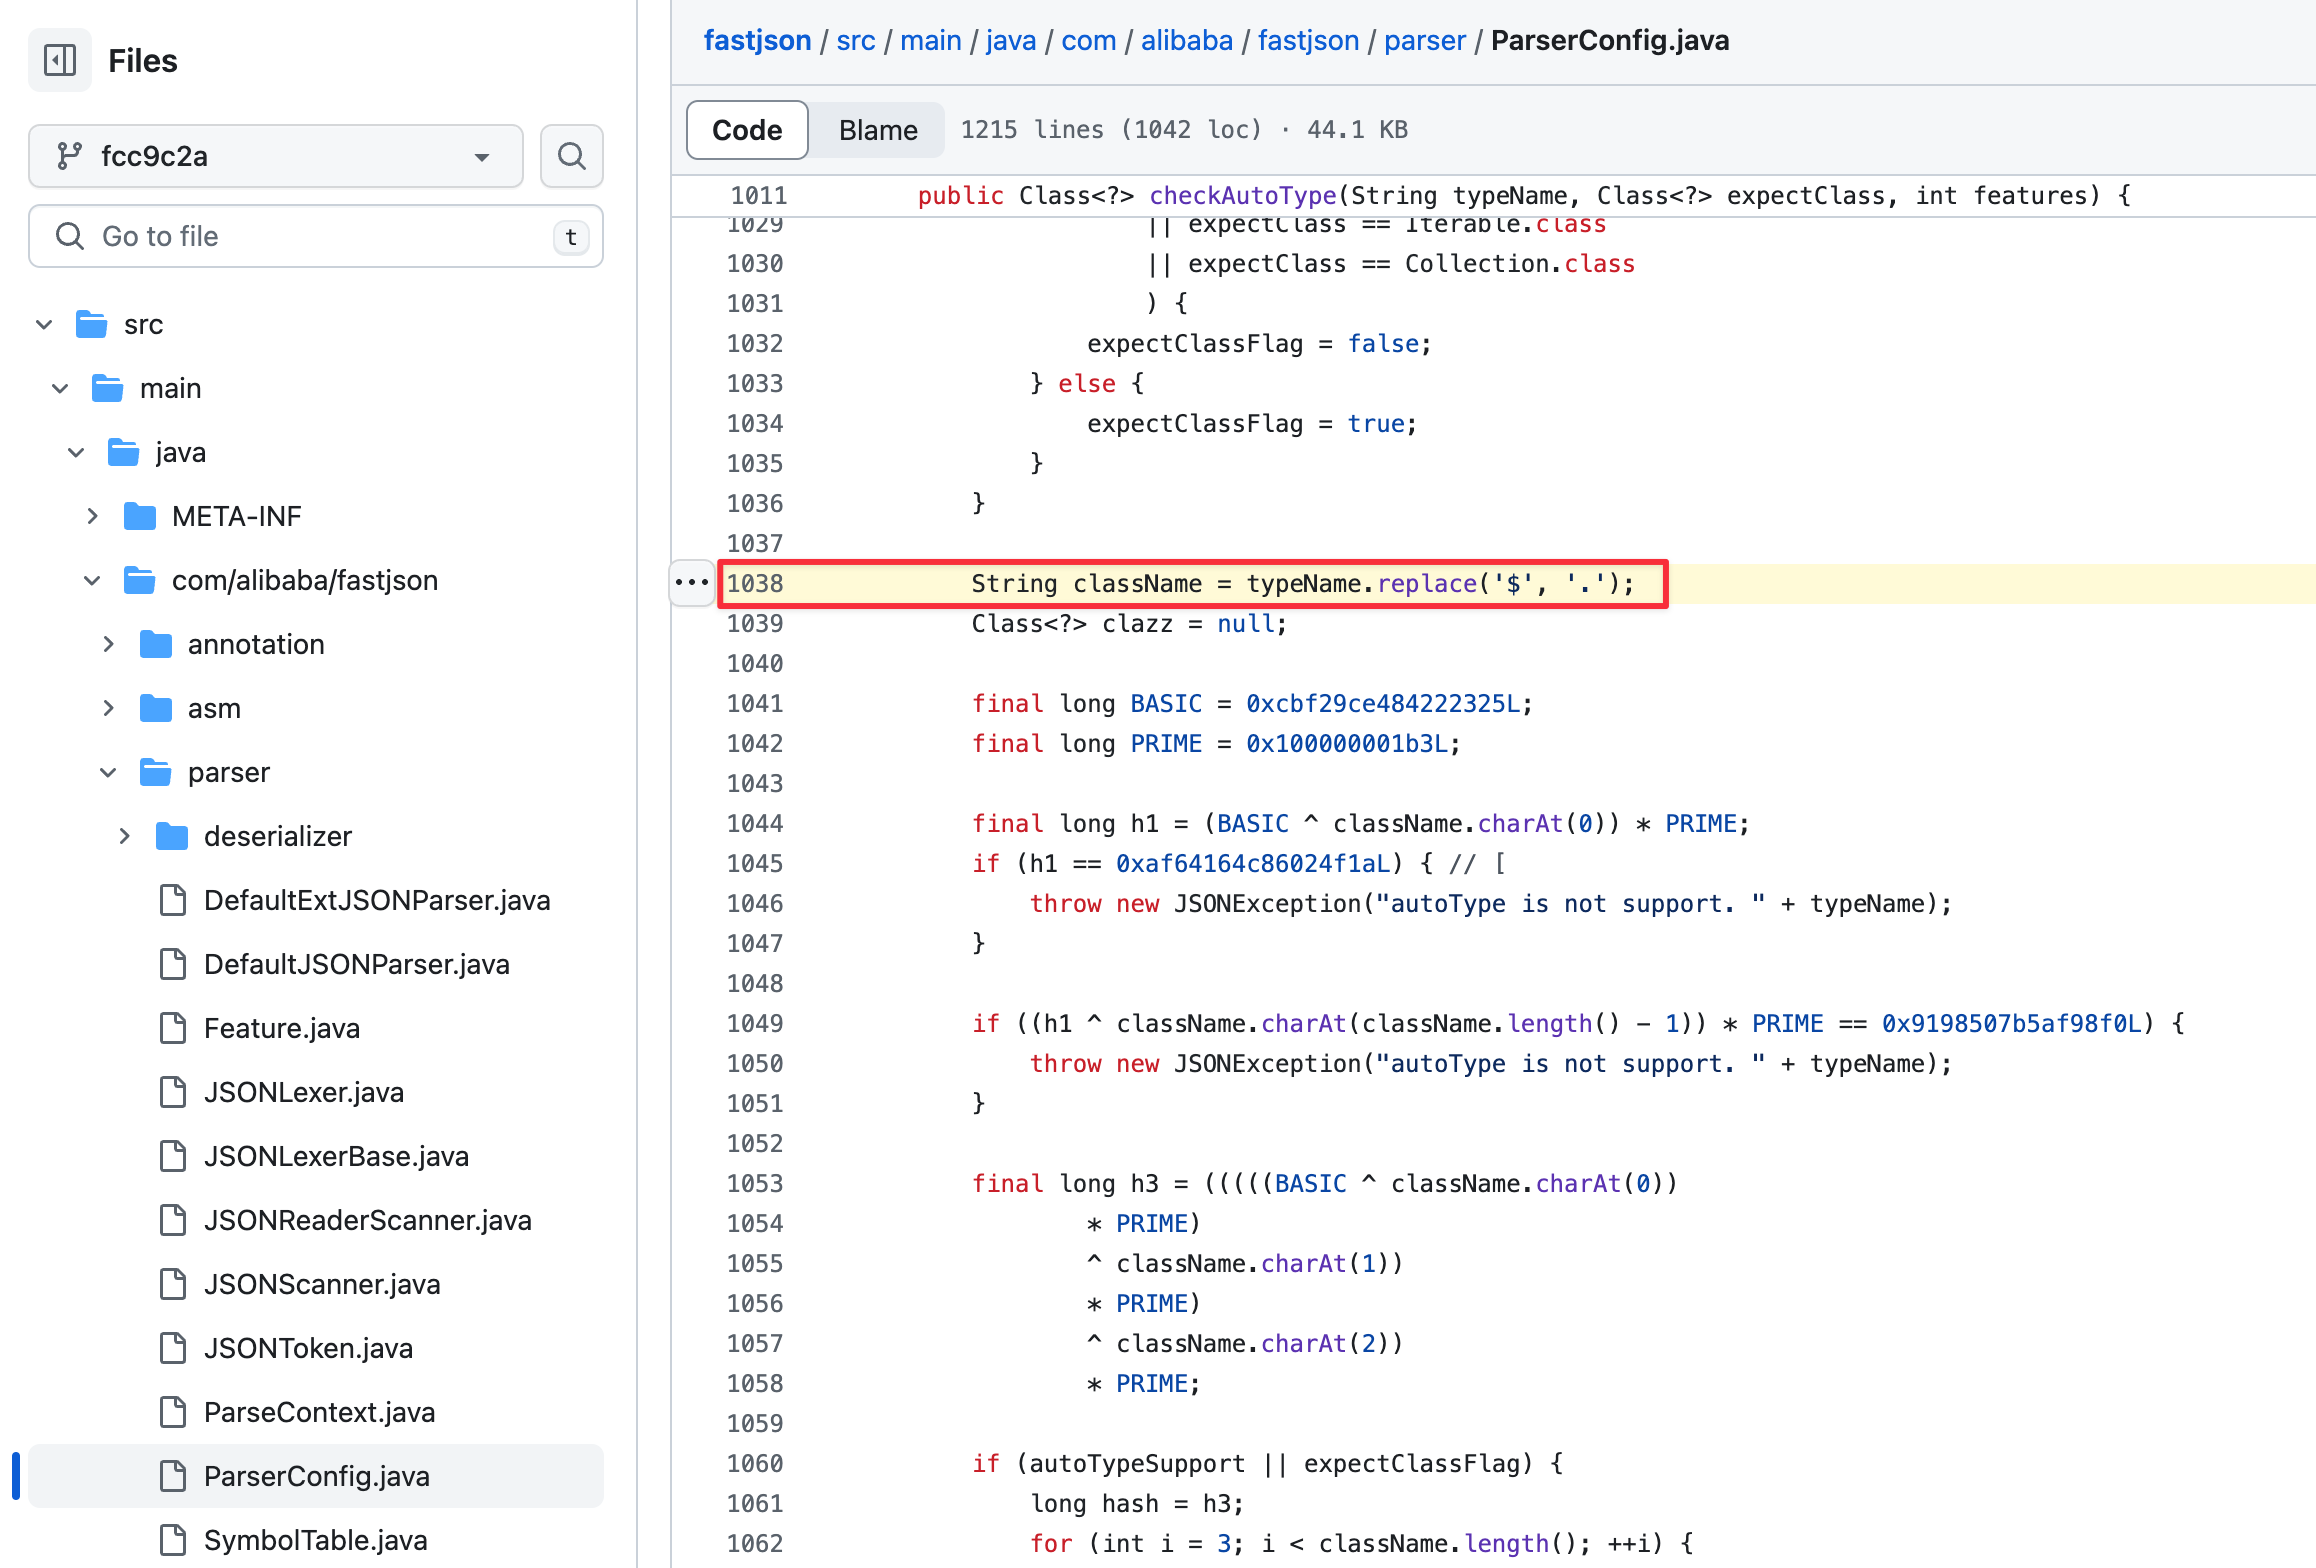Switch to the Code tab

[747, 130]
